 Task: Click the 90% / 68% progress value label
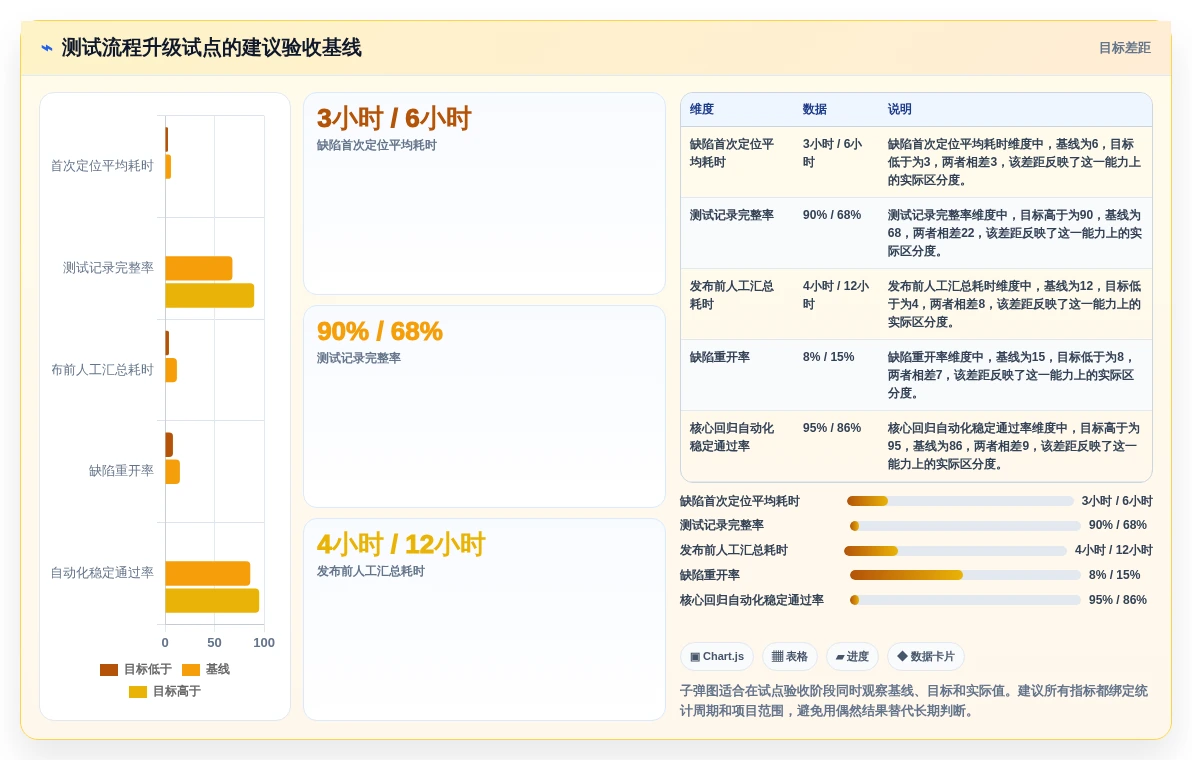point(1118,525)
